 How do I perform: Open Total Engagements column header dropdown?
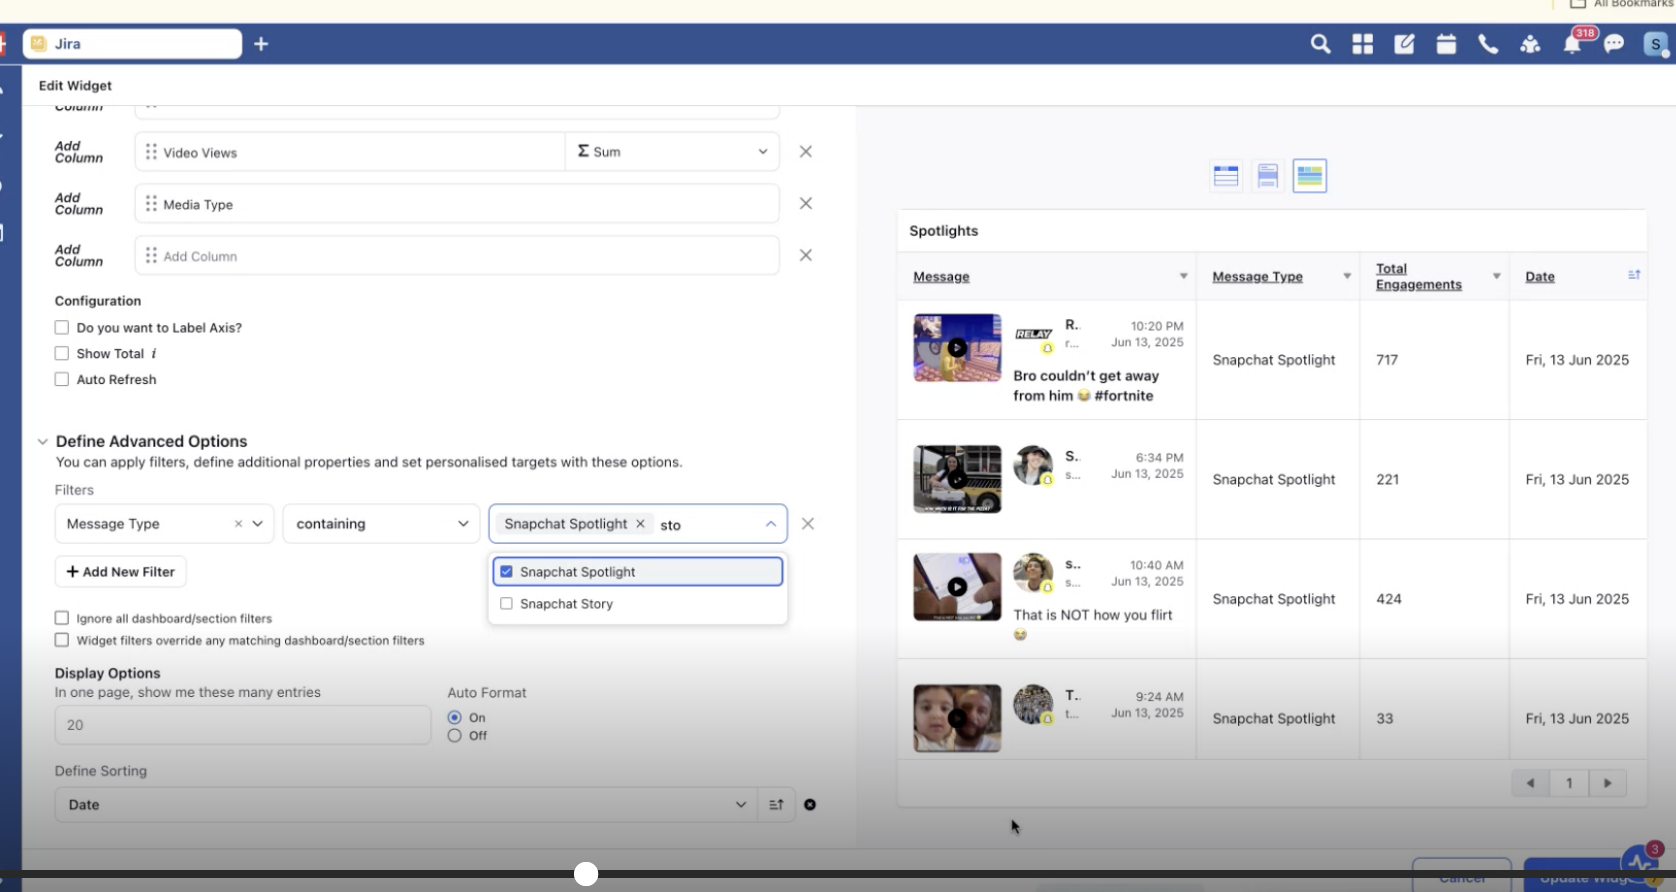(1497, 277)
